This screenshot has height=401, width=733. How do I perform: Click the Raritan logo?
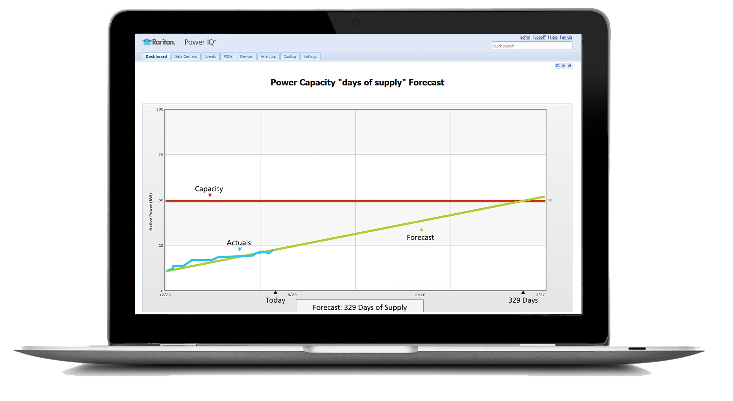(159, 42)
